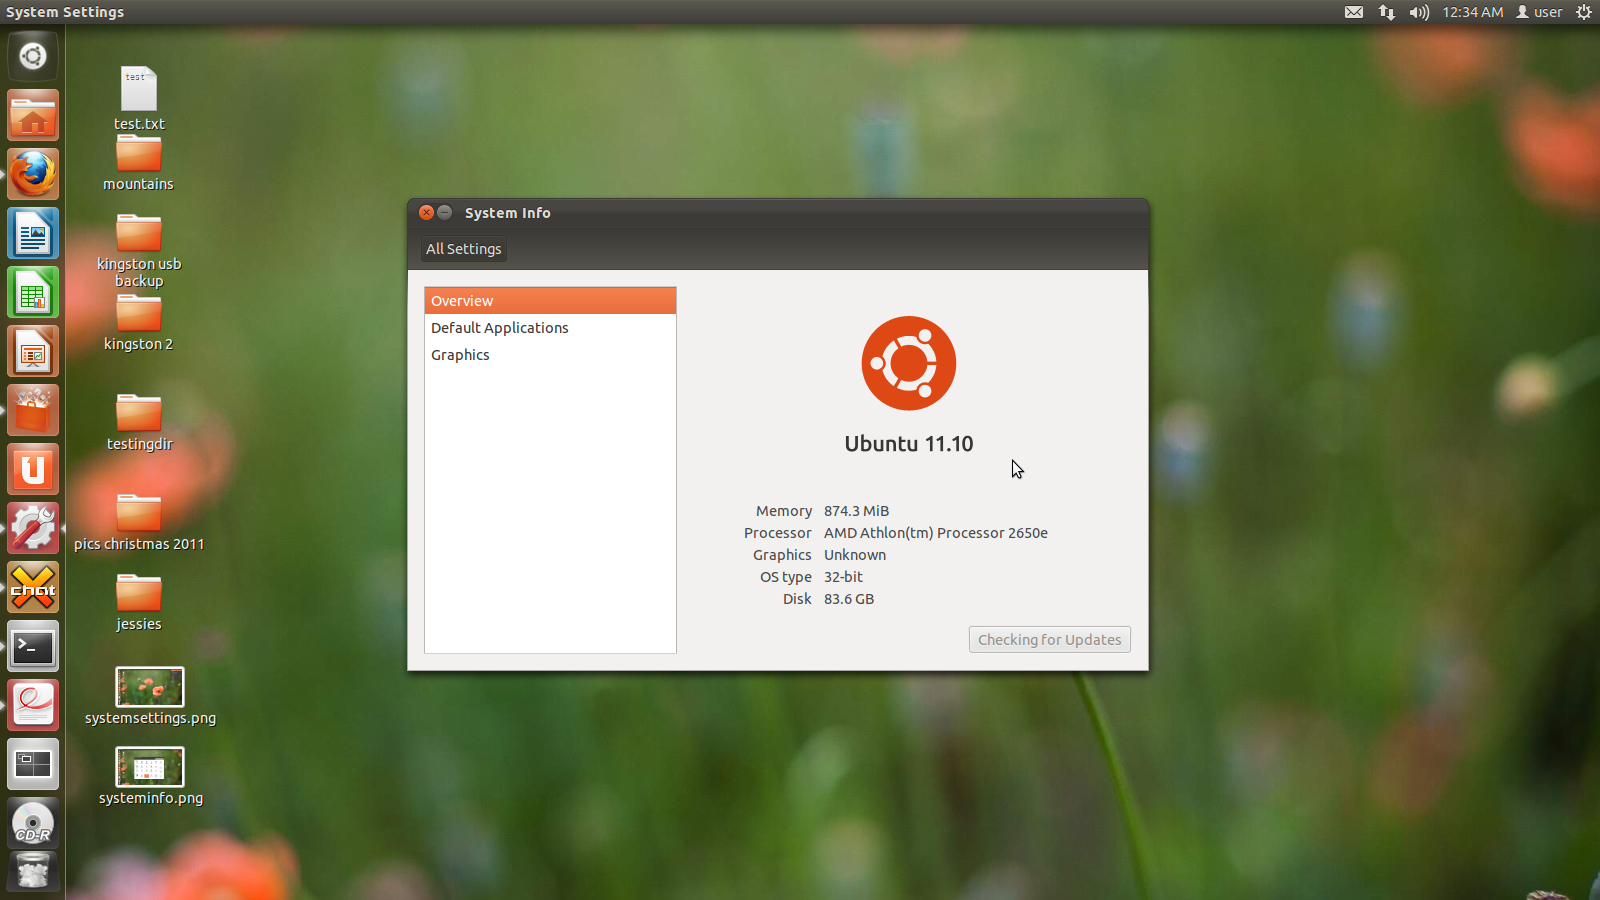Open the clock showing 12:34 AM
This screenshot has width=1600, height=900.
coord(1472,12)
